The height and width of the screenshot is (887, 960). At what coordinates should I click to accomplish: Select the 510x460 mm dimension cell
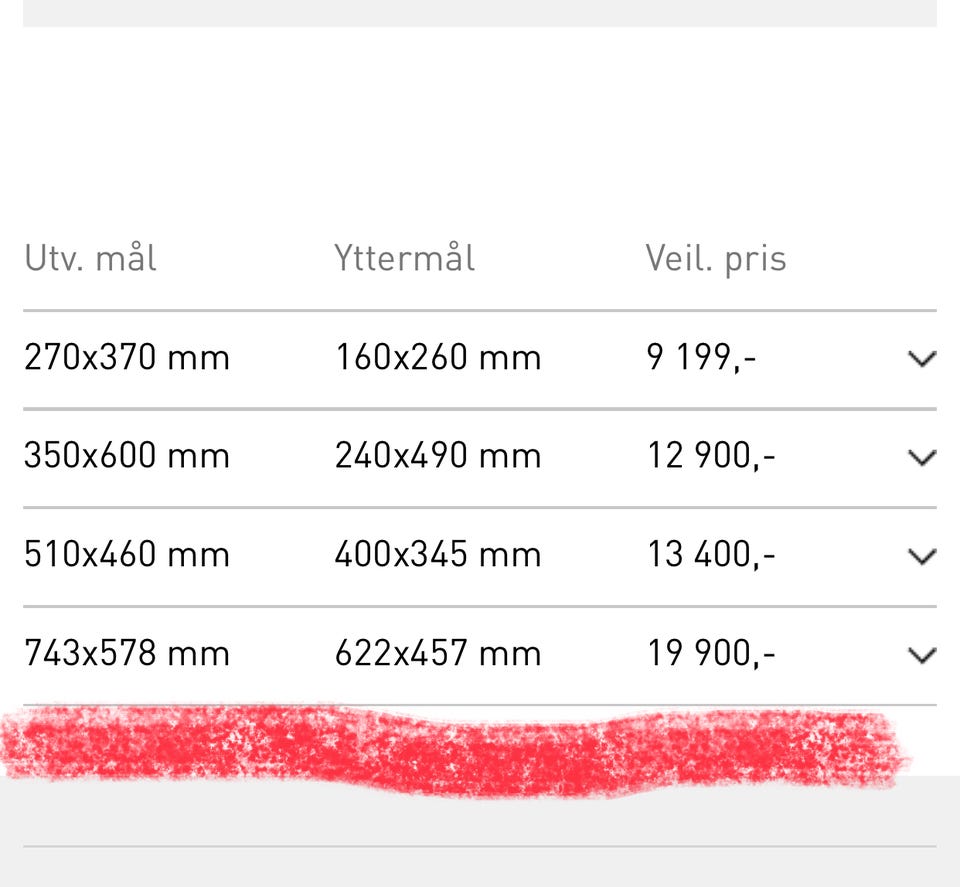click(127, 555)
